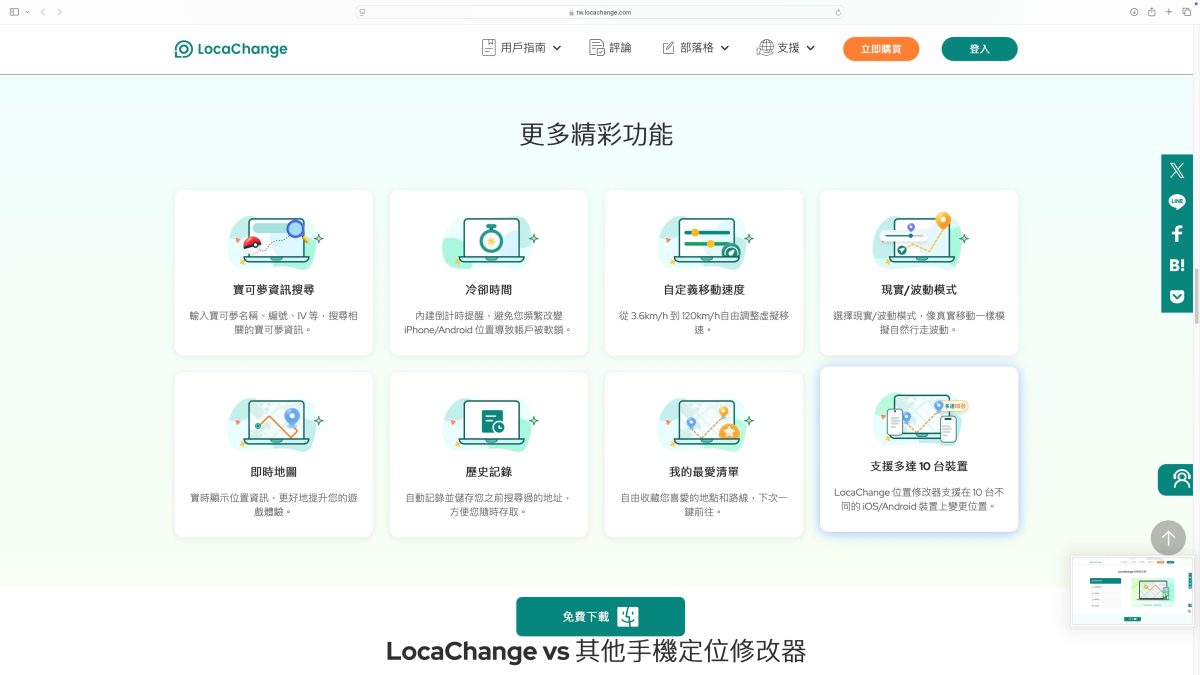Click the 評論 list icon
The image size is (1200, 675).
point(597,48)
